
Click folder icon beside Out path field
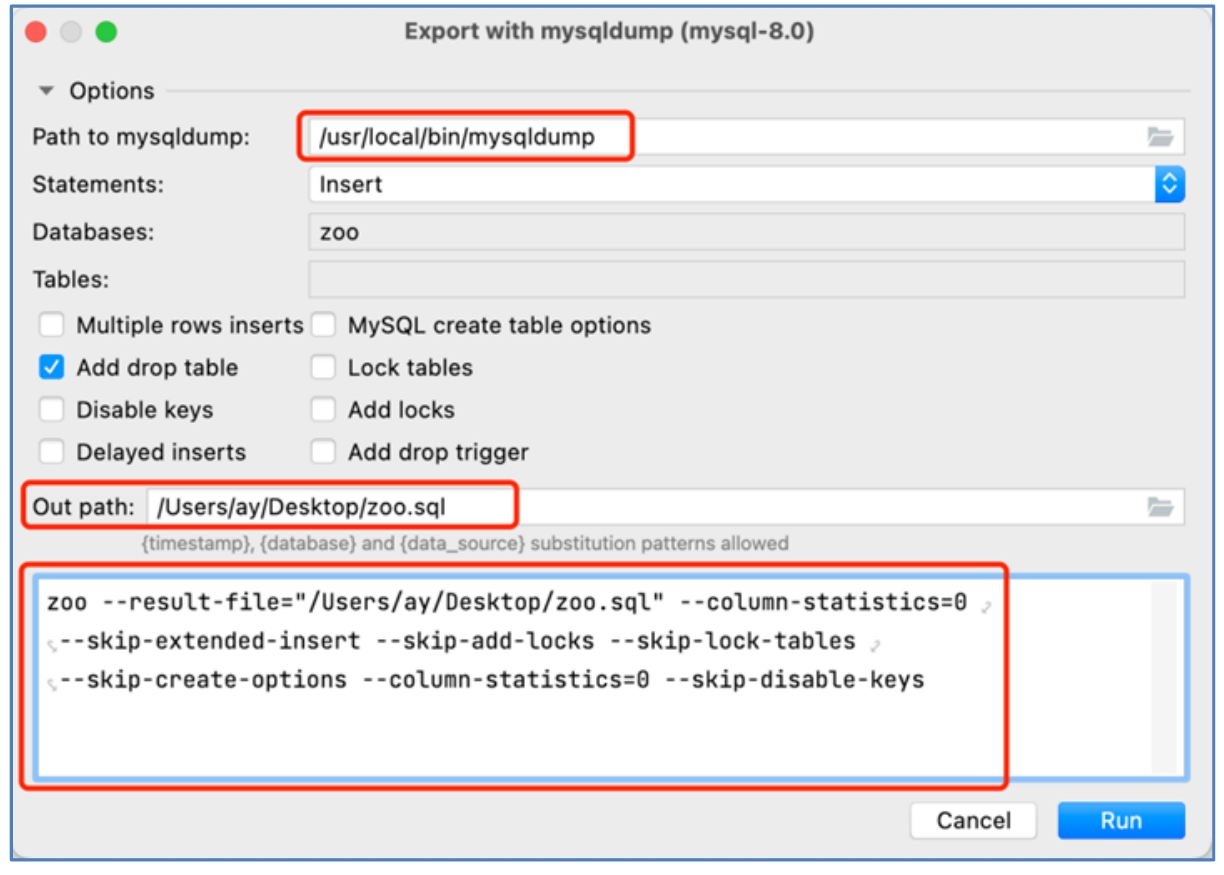[x=1160, y=507]
